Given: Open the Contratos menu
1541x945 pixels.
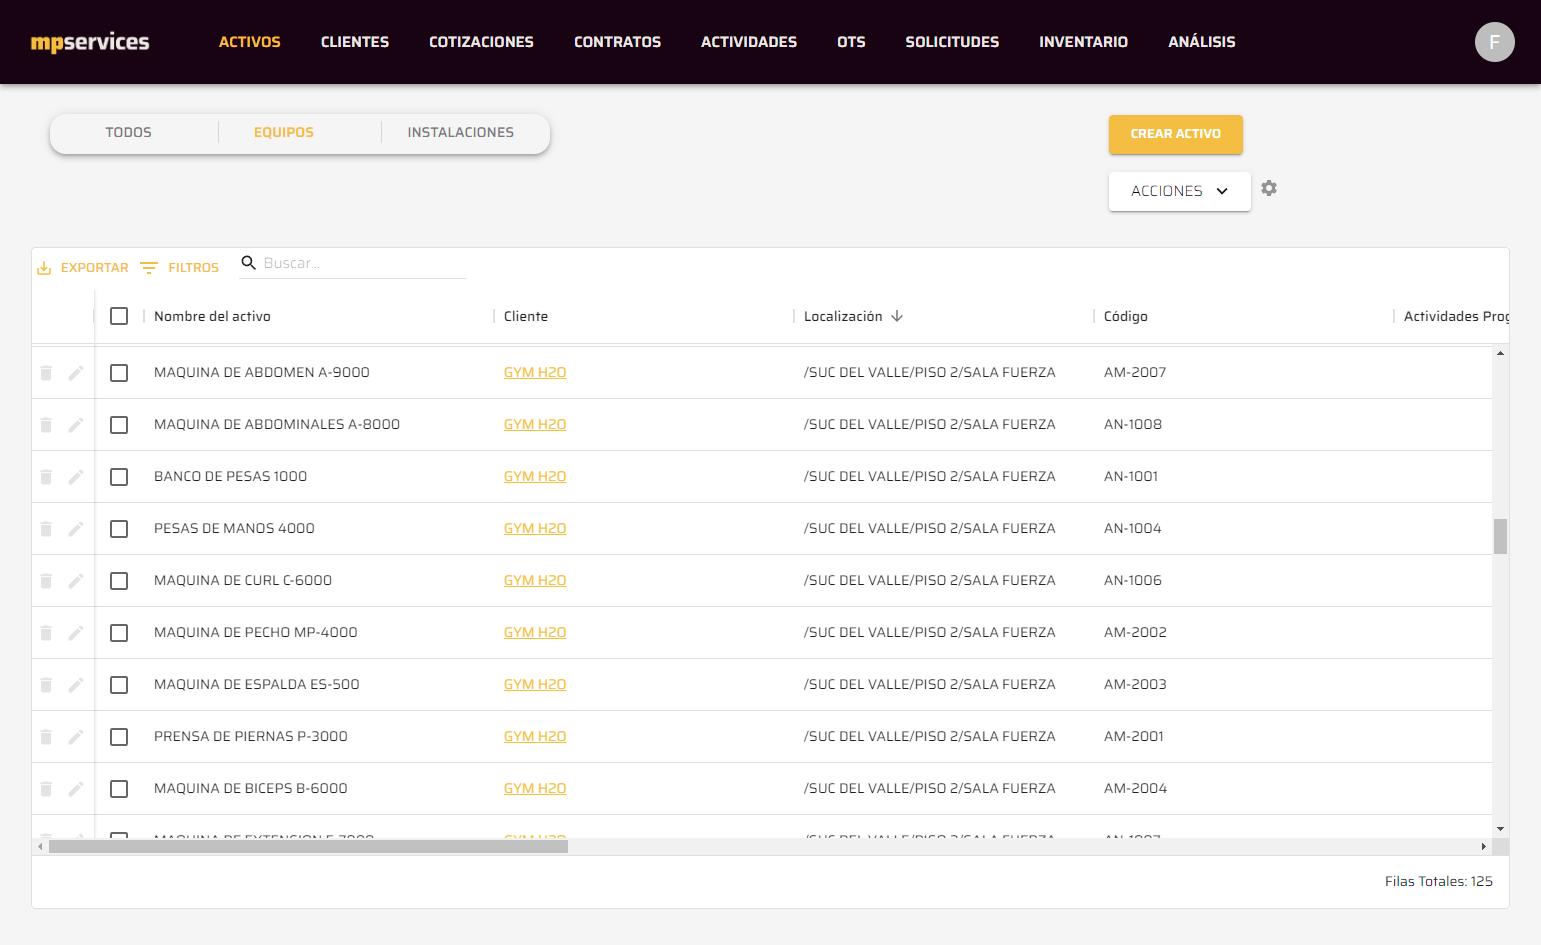Looking at the screenshot, I should click(x=617, y=42).
